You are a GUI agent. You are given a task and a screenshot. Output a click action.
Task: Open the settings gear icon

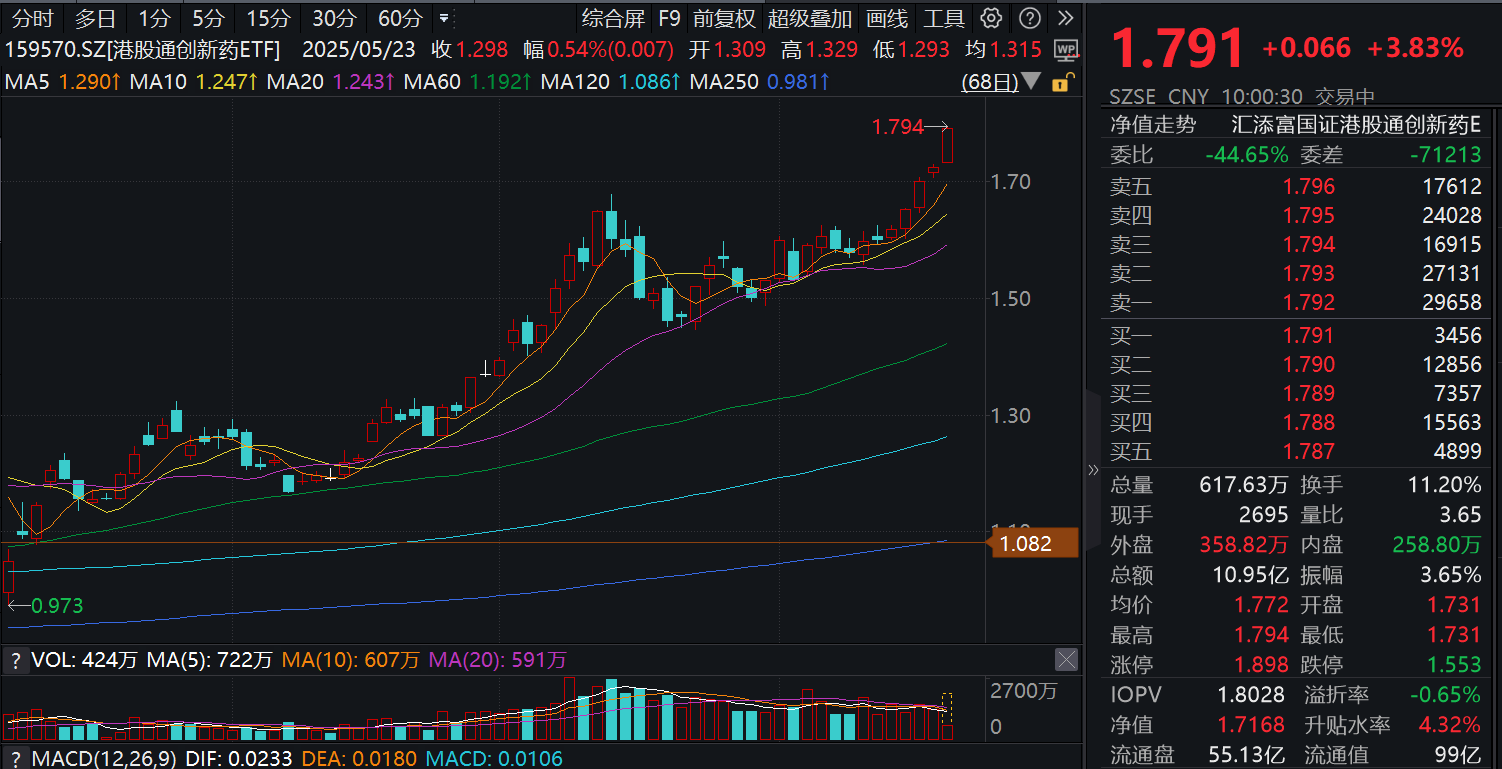pos(989,18)
